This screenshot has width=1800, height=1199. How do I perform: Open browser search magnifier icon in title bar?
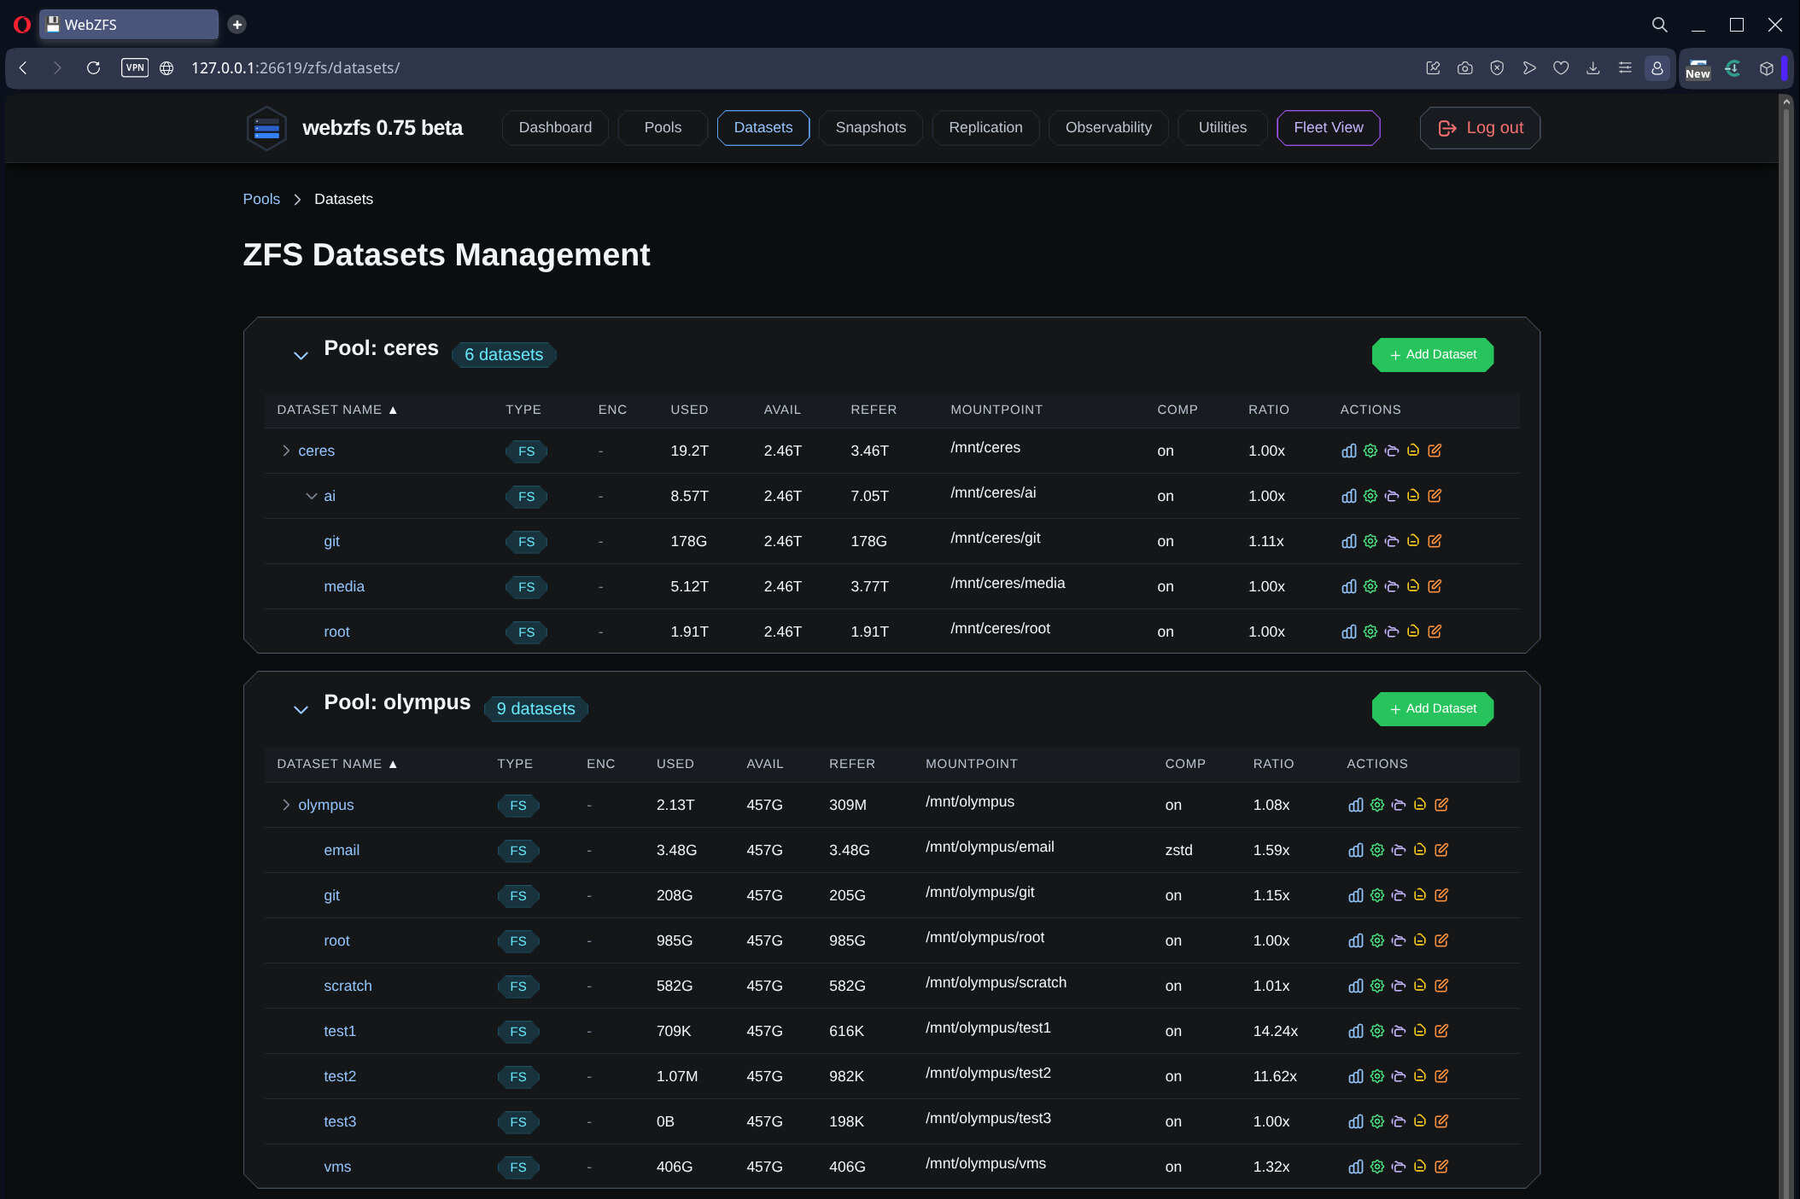[x=1659, y=24]
